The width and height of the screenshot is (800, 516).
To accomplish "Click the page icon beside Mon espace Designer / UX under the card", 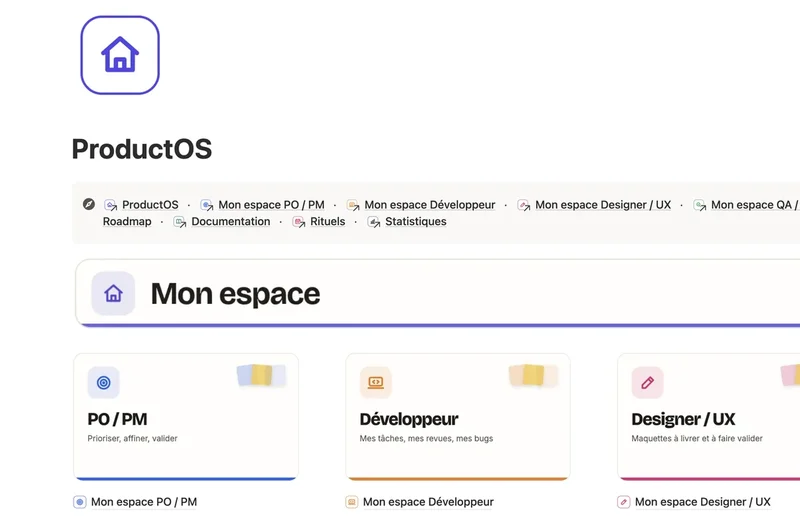I will pos(623,502).
